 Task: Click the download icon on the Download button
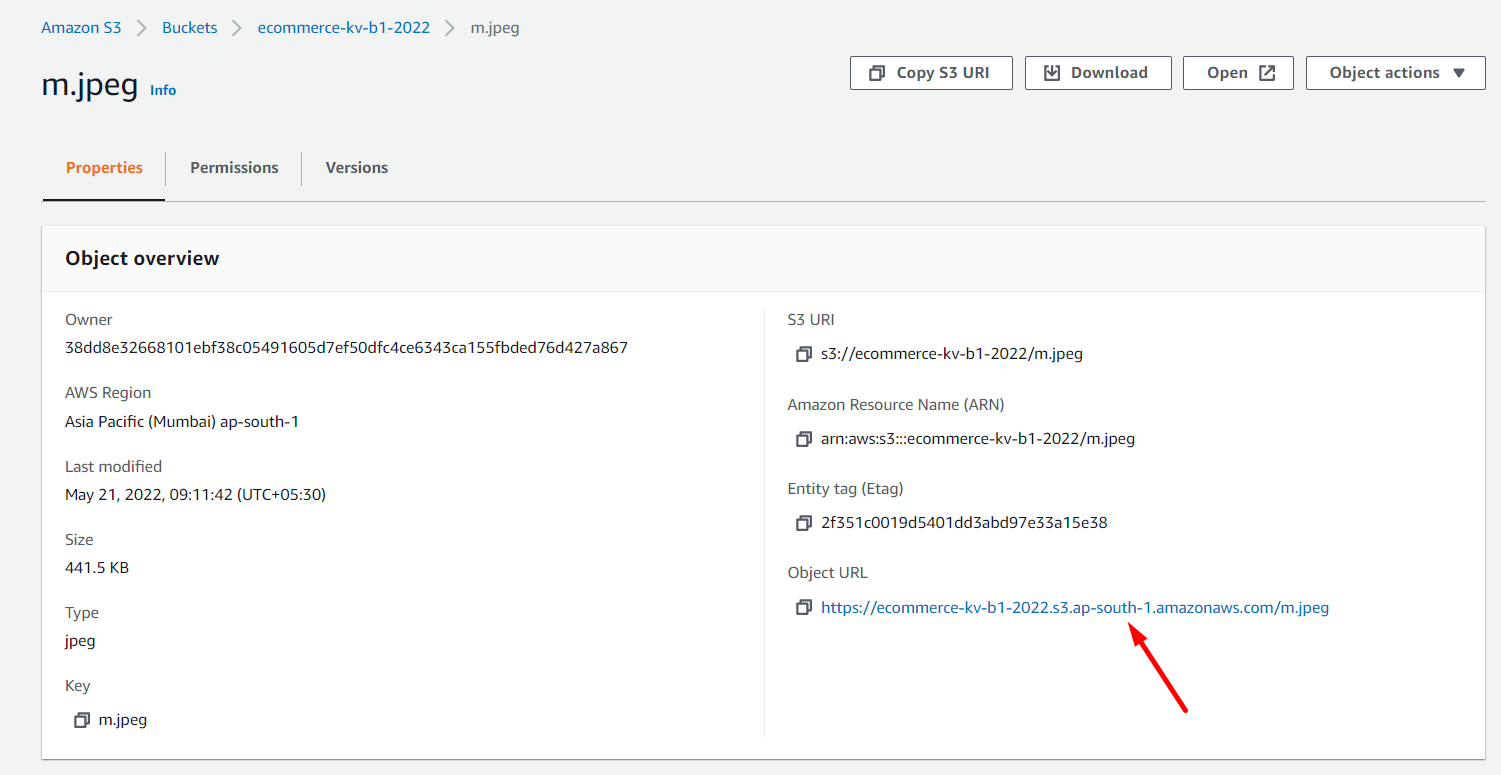point(1051,72)
